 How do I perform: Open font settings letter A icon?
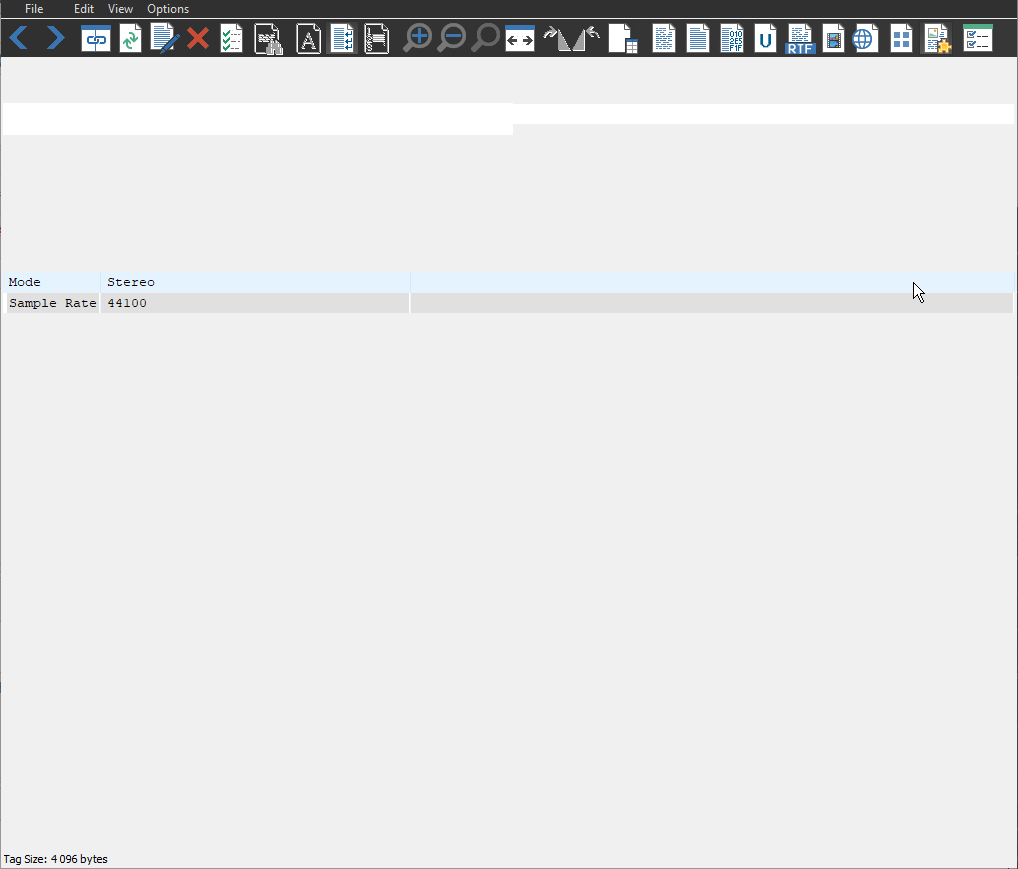point(308,38)
